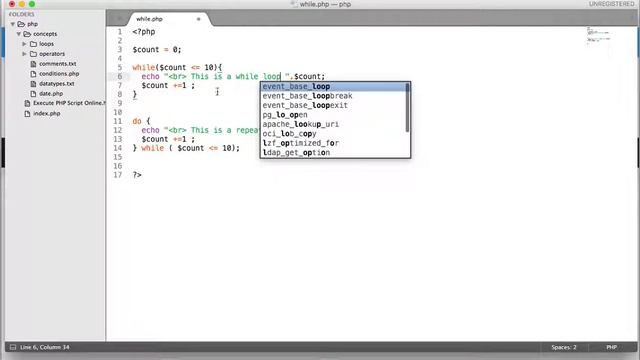Collapse the php root folder arrow

[x=13, y=24]
